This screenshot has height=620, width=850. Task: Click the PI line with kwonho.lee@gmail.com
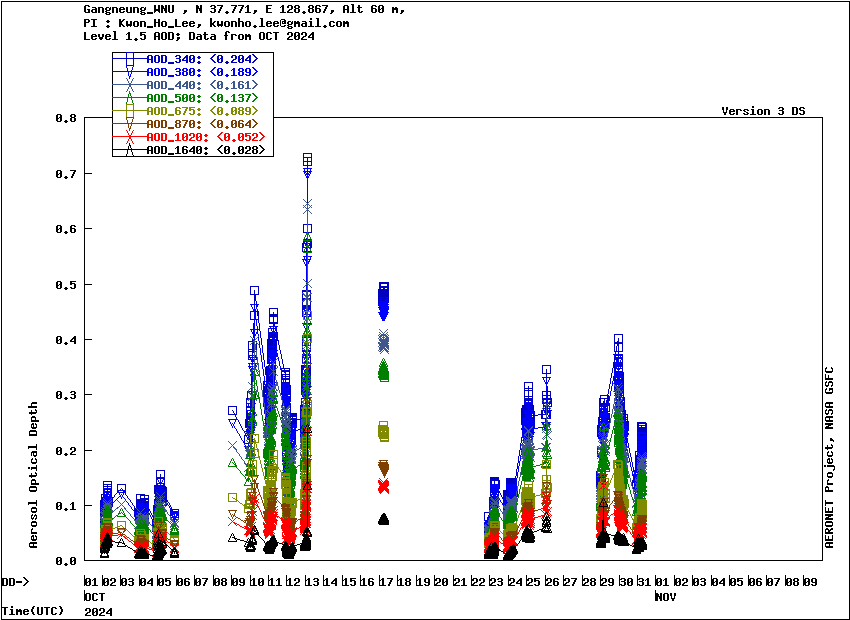tap(216, 23)
